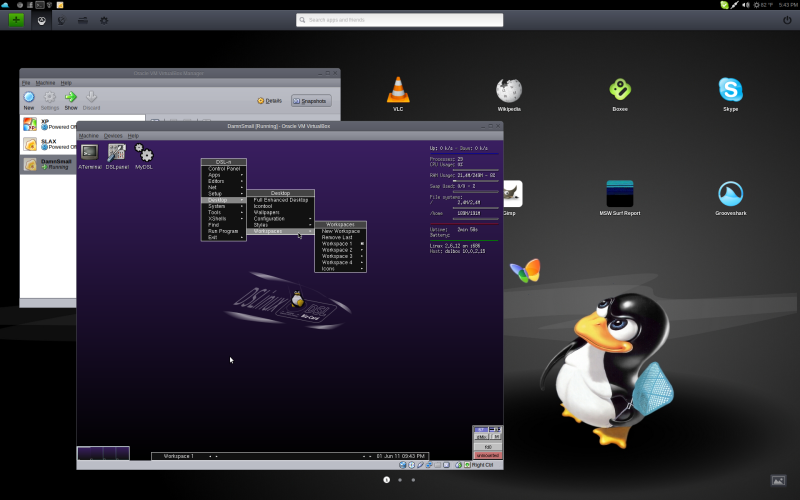This screenshot has height=500, width=800.
Task: Expand the Tools submenu in DSL menu
Action: click(x=223, y=212)
